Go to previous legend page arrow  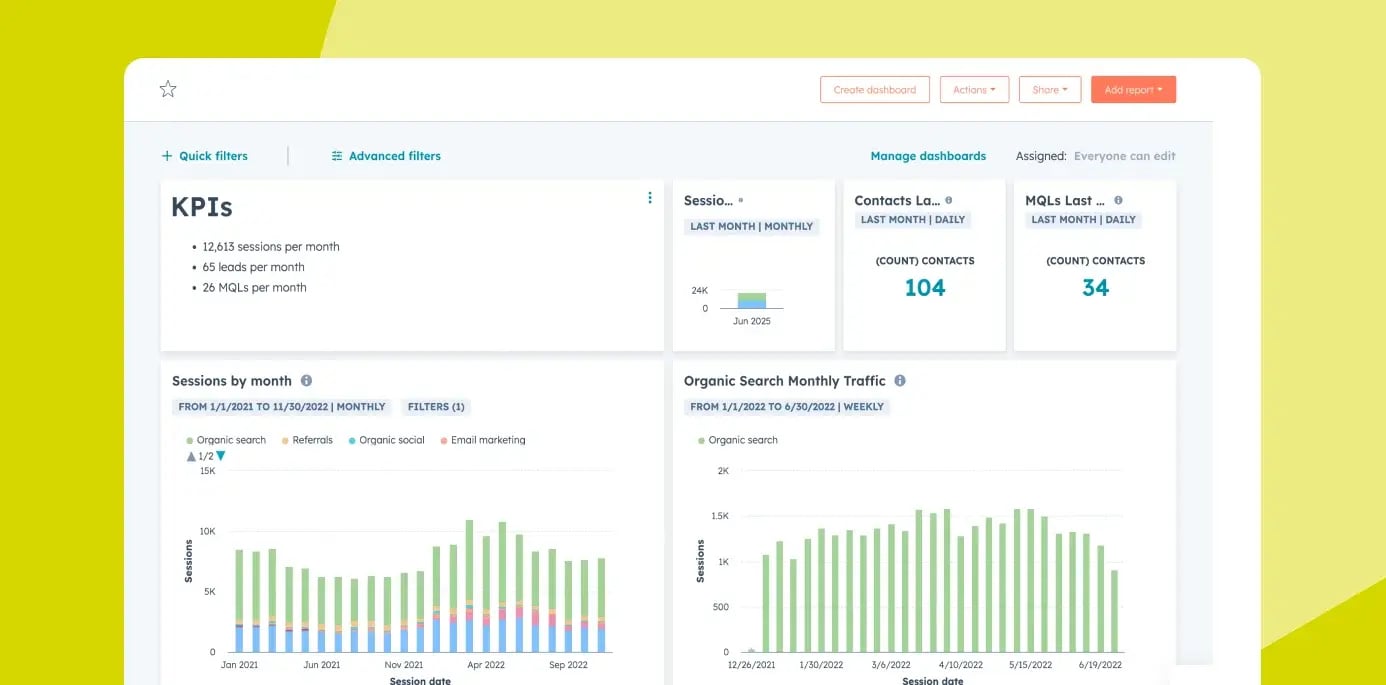(x=191, y=456)
